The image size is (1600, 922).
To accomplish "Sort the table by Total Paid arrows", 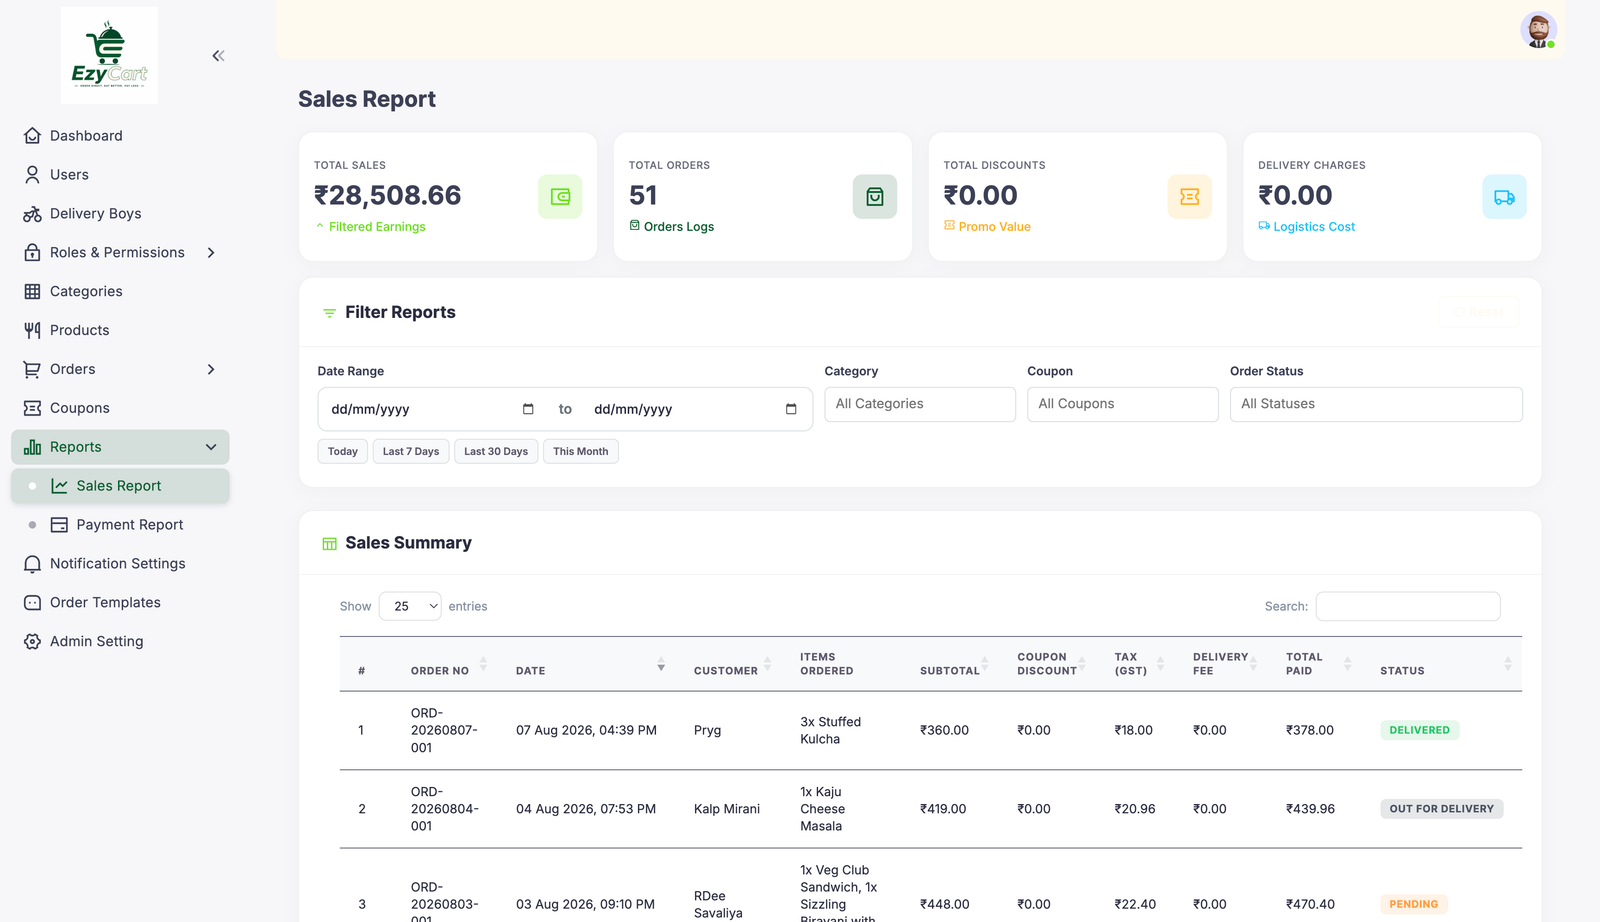I will [x=1347, y=664].
